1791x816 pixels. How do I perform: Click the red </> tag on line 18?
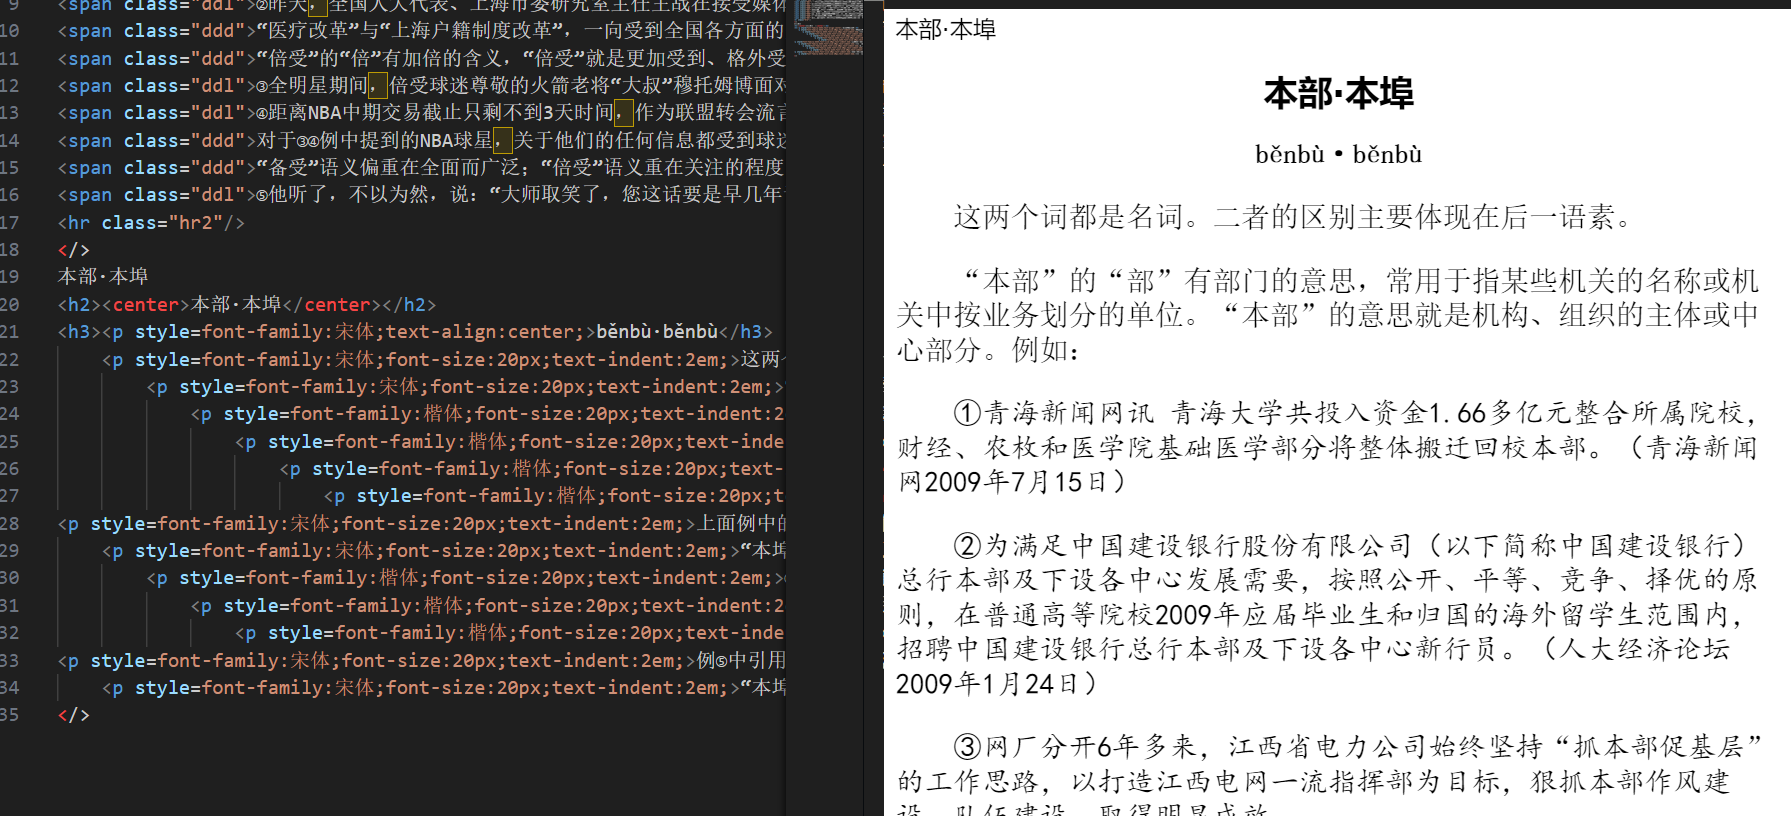coord(73,250)
